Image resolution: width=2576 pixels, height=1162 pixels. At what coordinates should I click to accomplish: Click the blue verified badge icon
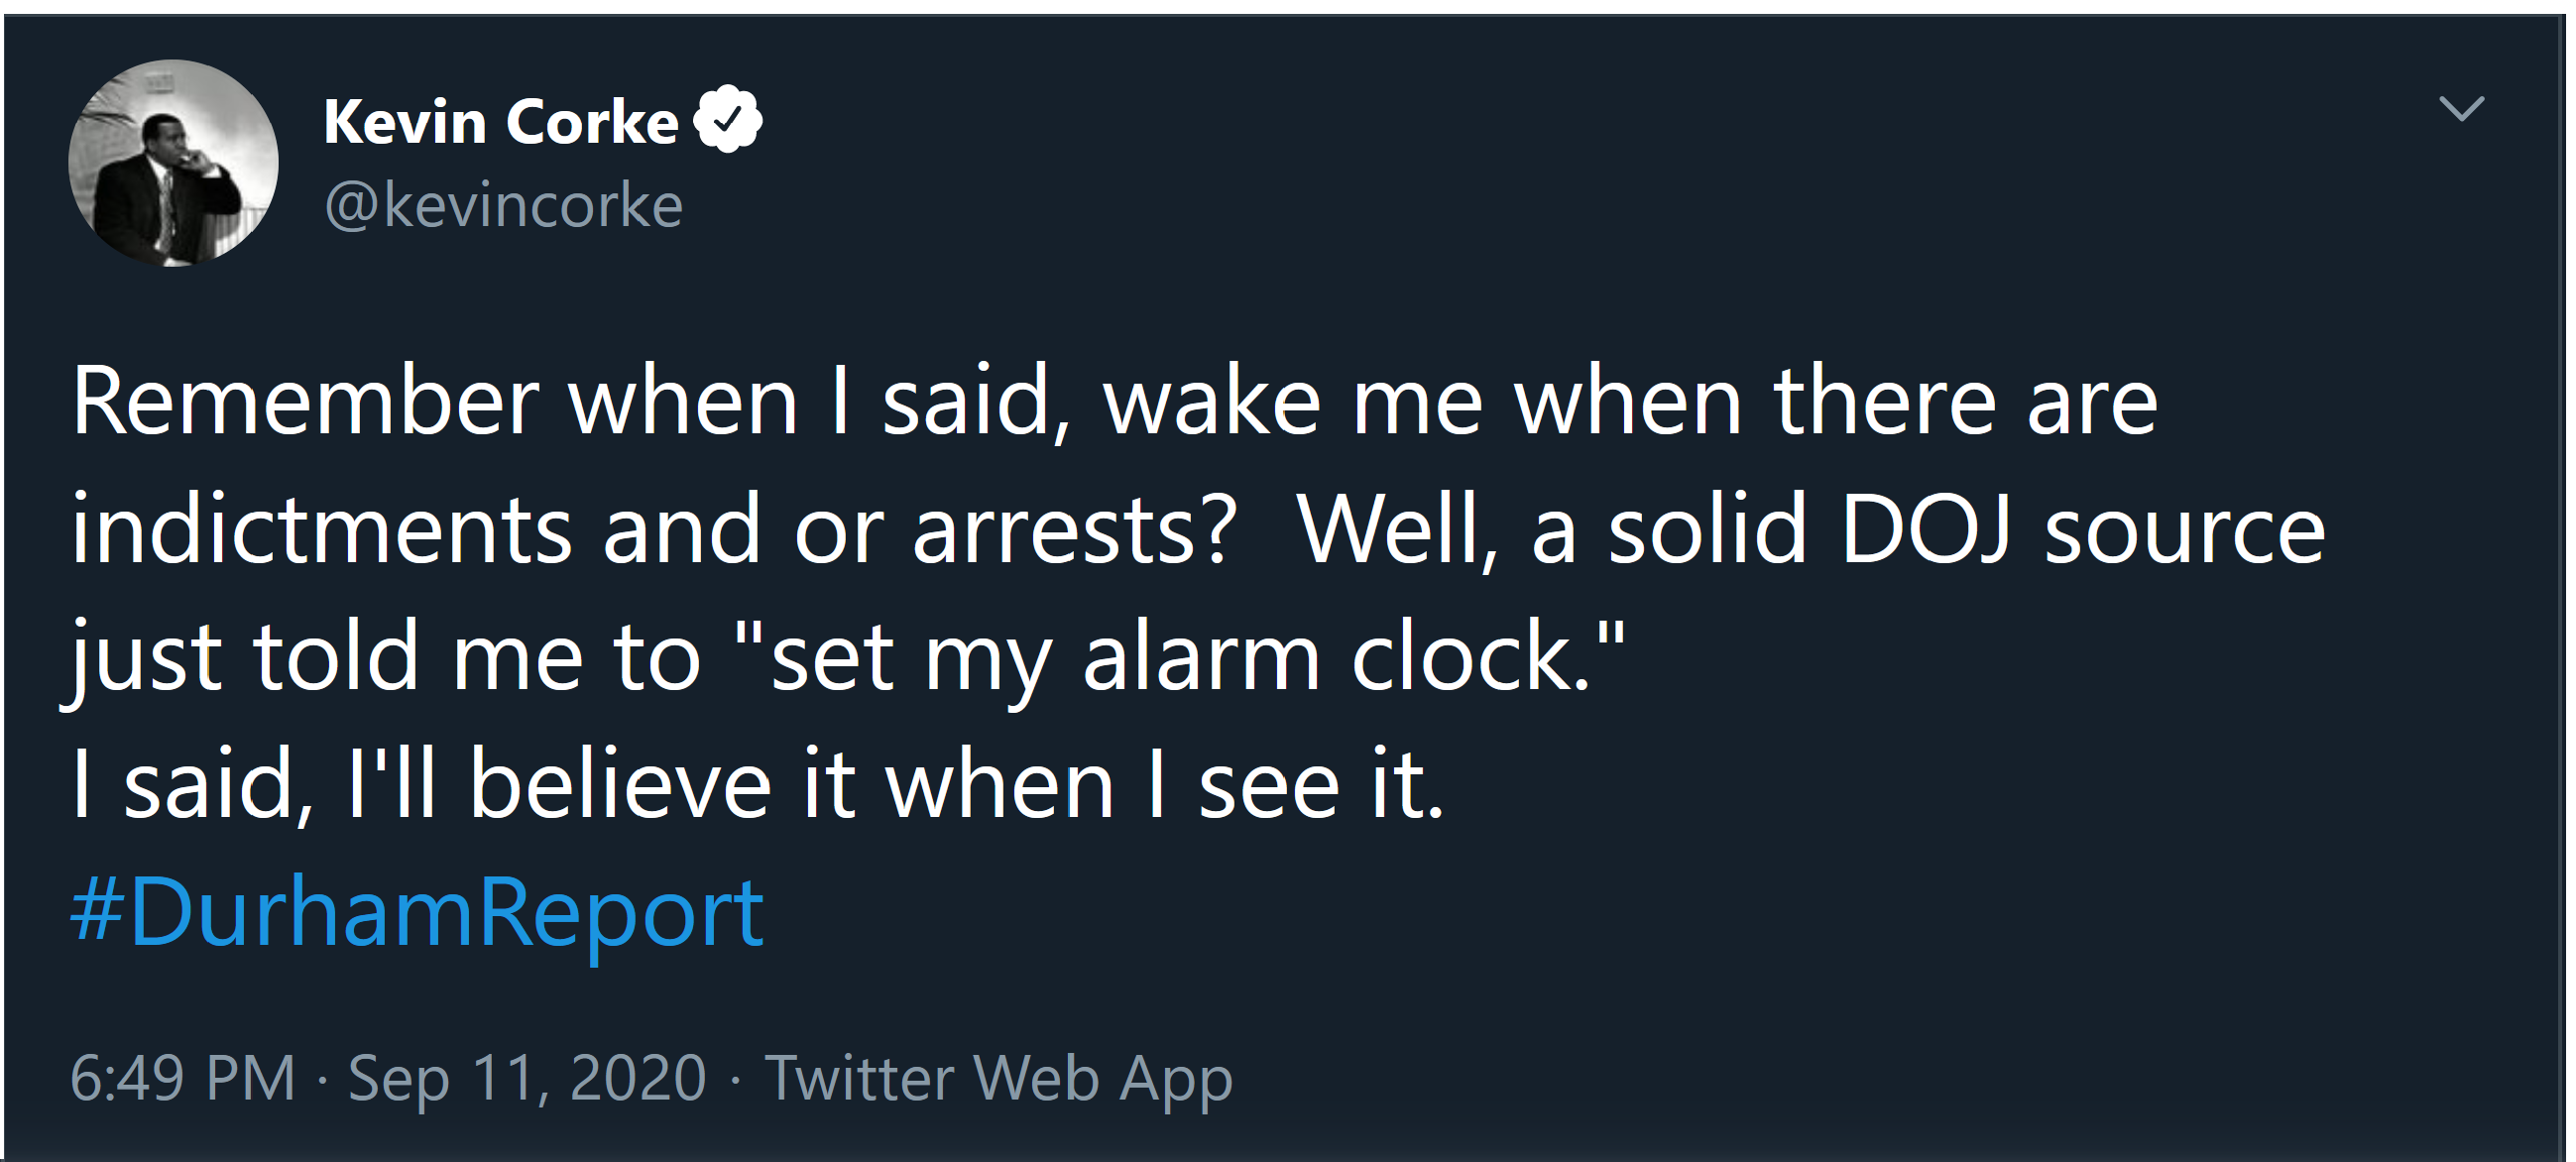728,119
